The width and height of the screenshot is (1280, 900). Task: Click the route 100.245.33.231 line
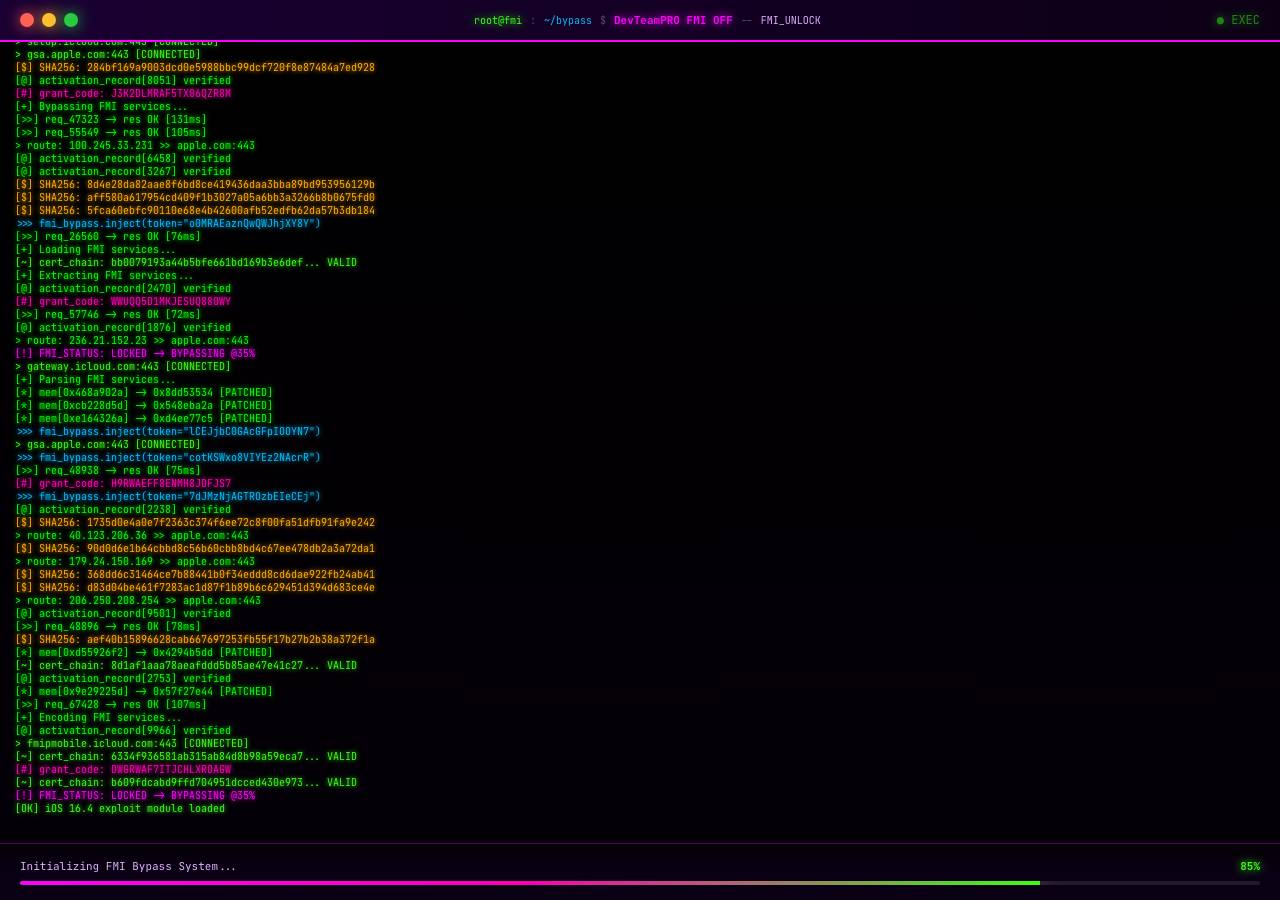[x=135, y=146]
